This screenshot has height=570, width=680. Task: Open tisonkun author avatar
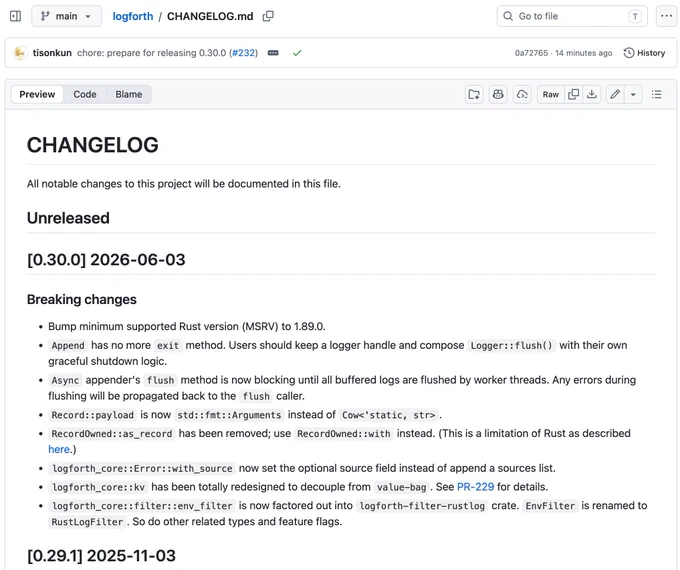[x=20, y=53]
